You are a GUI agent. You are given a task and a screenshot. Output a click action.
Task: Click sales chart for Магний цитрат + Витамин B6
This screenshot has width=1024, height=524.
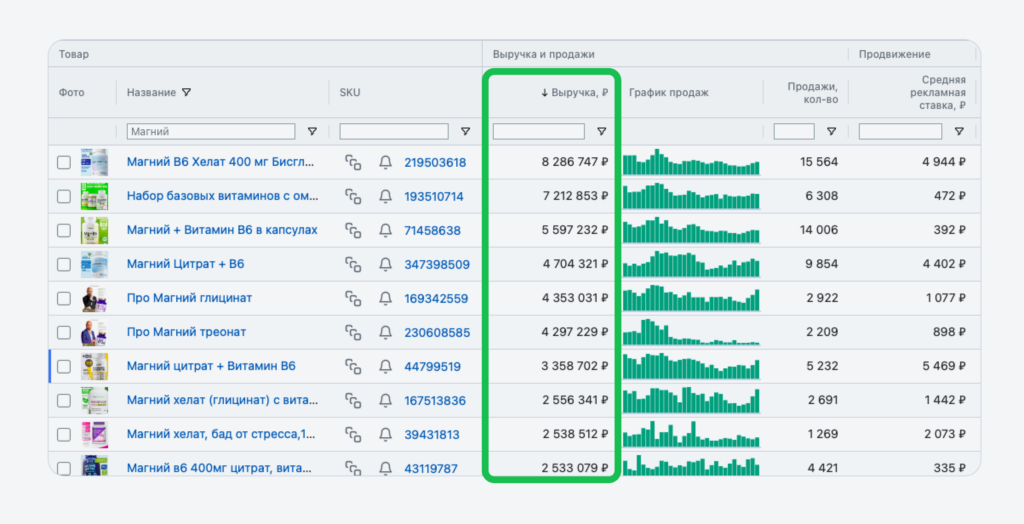click(x=690, y=366)
